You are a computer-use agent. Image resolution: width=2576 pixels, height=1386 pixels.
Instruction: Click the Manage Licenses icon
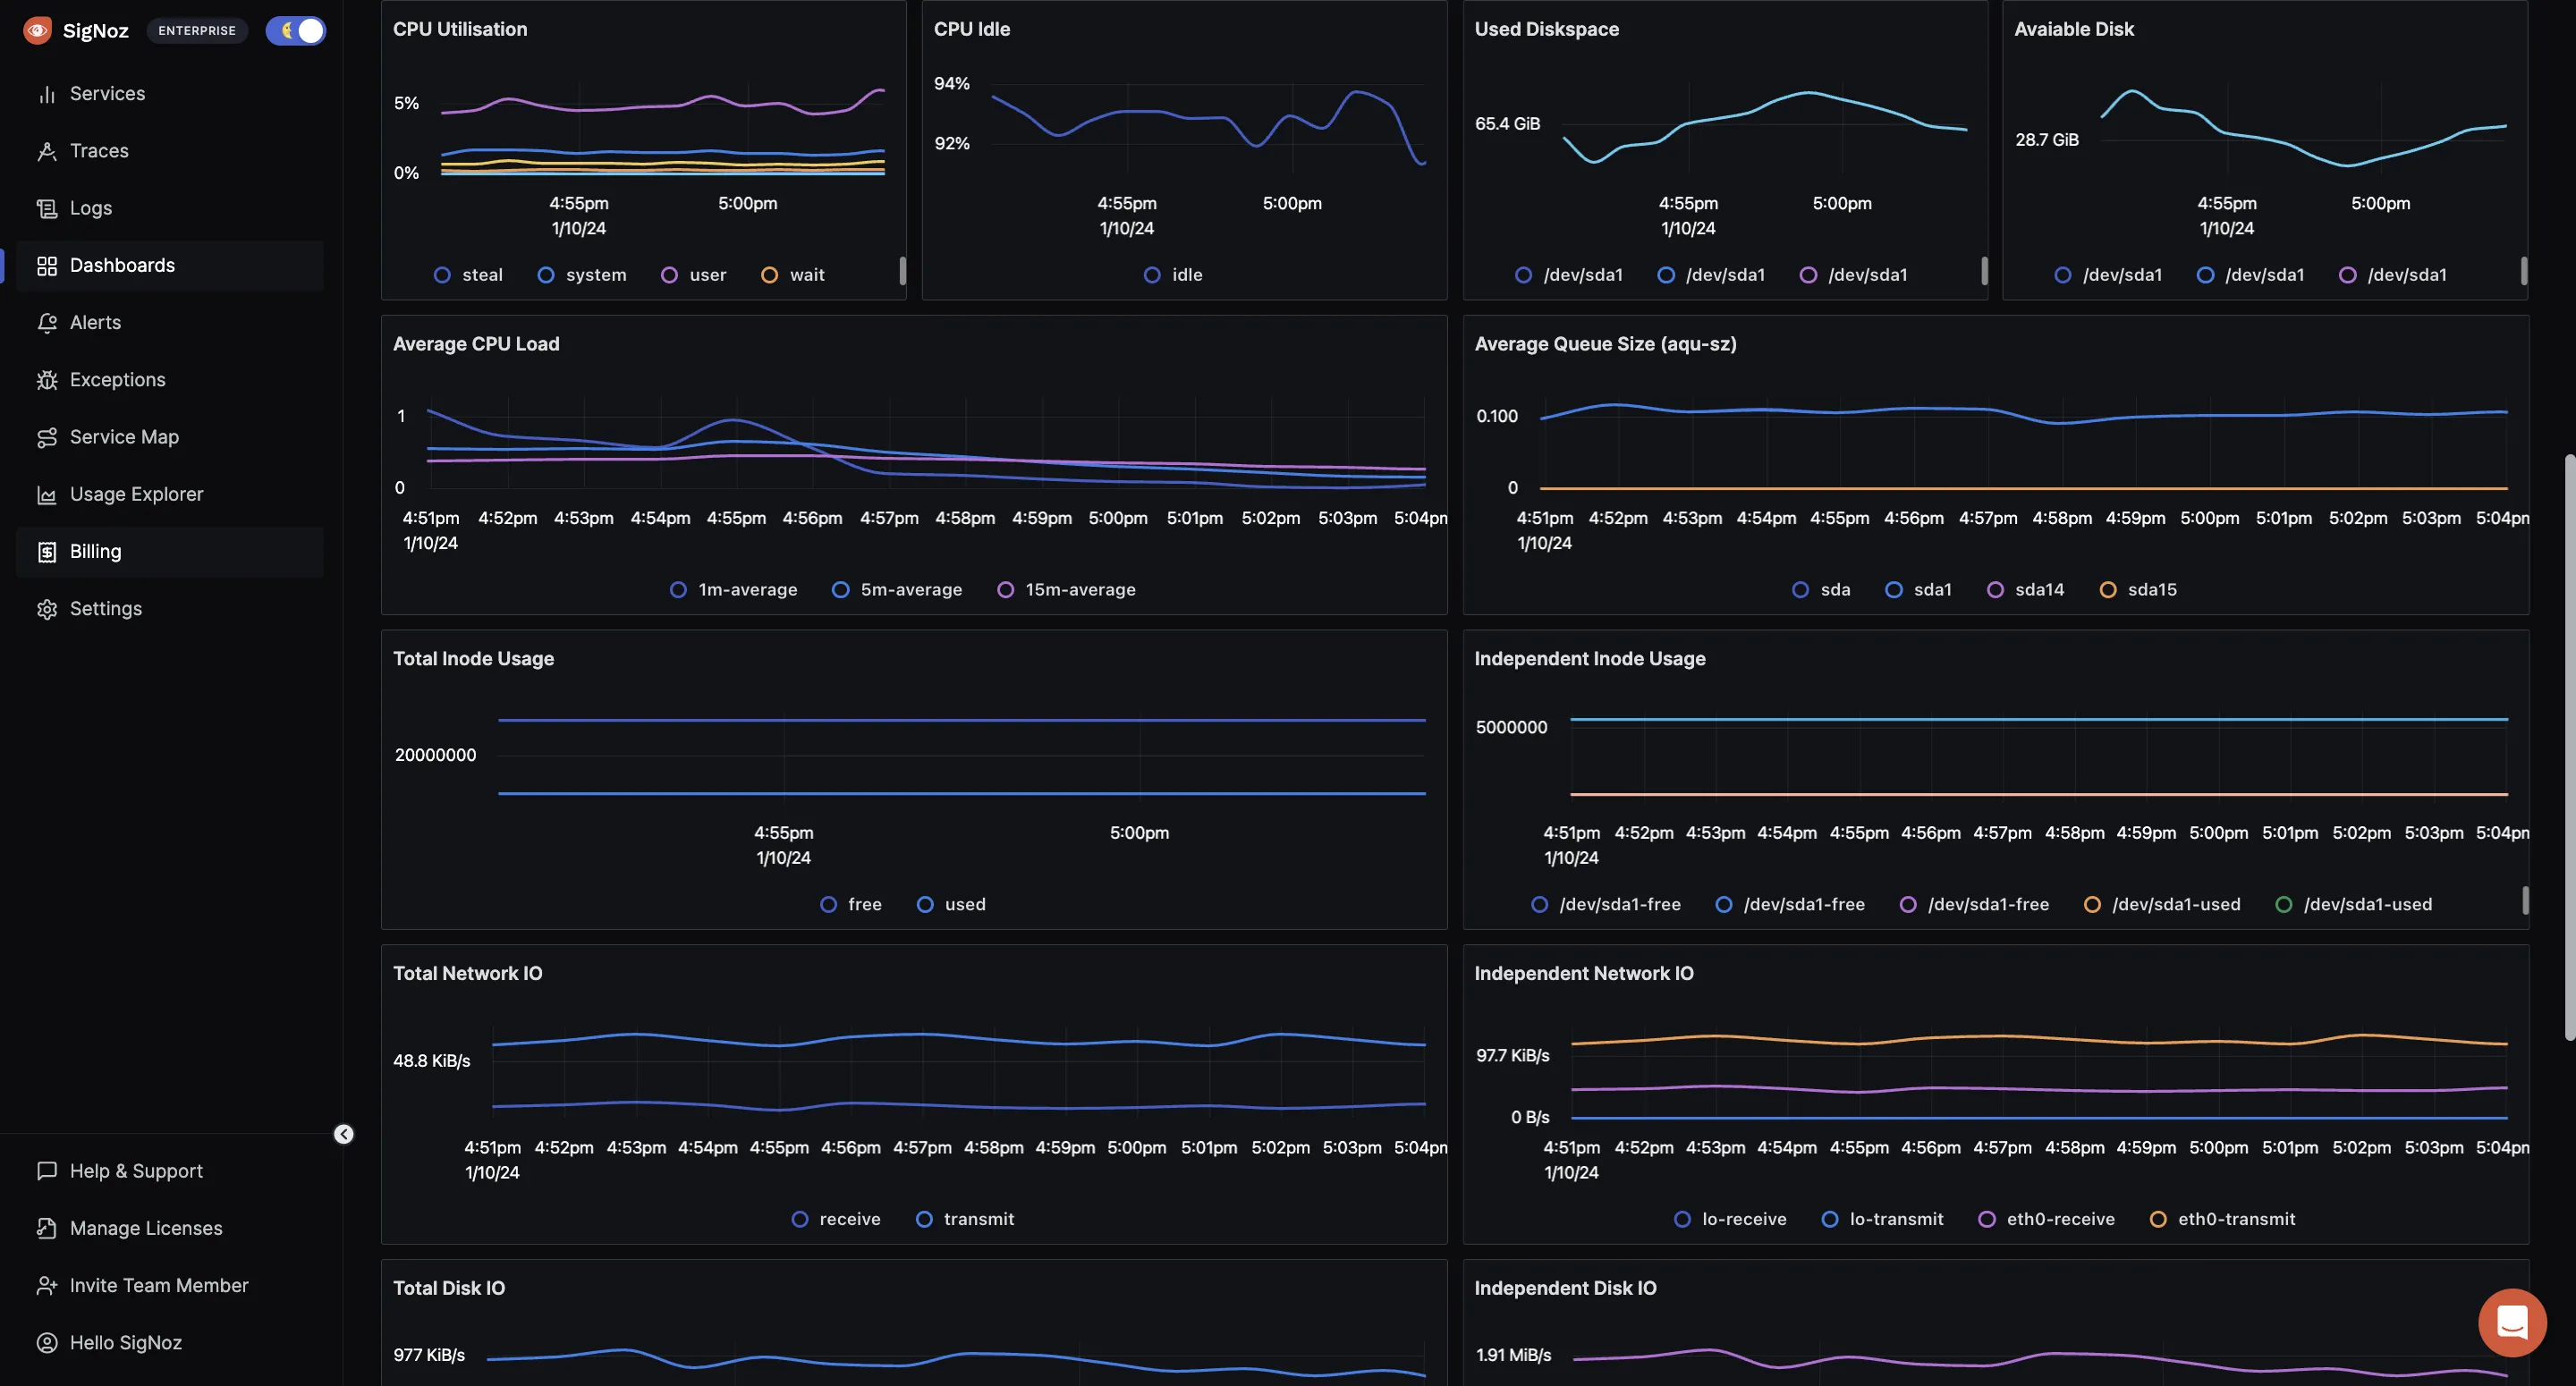pos(46,1228)
